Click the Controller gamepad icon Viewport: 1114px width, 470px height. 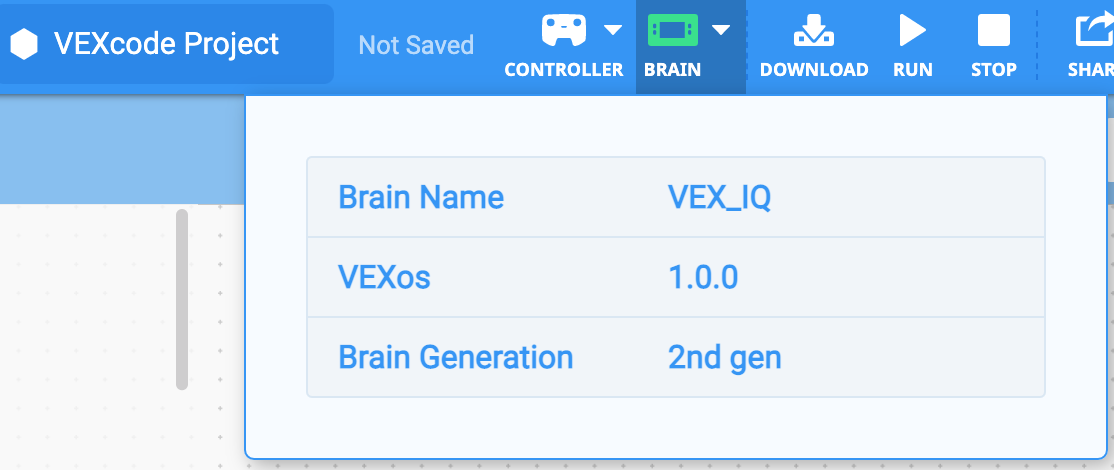pyautogui.click(x=564, y=31)
